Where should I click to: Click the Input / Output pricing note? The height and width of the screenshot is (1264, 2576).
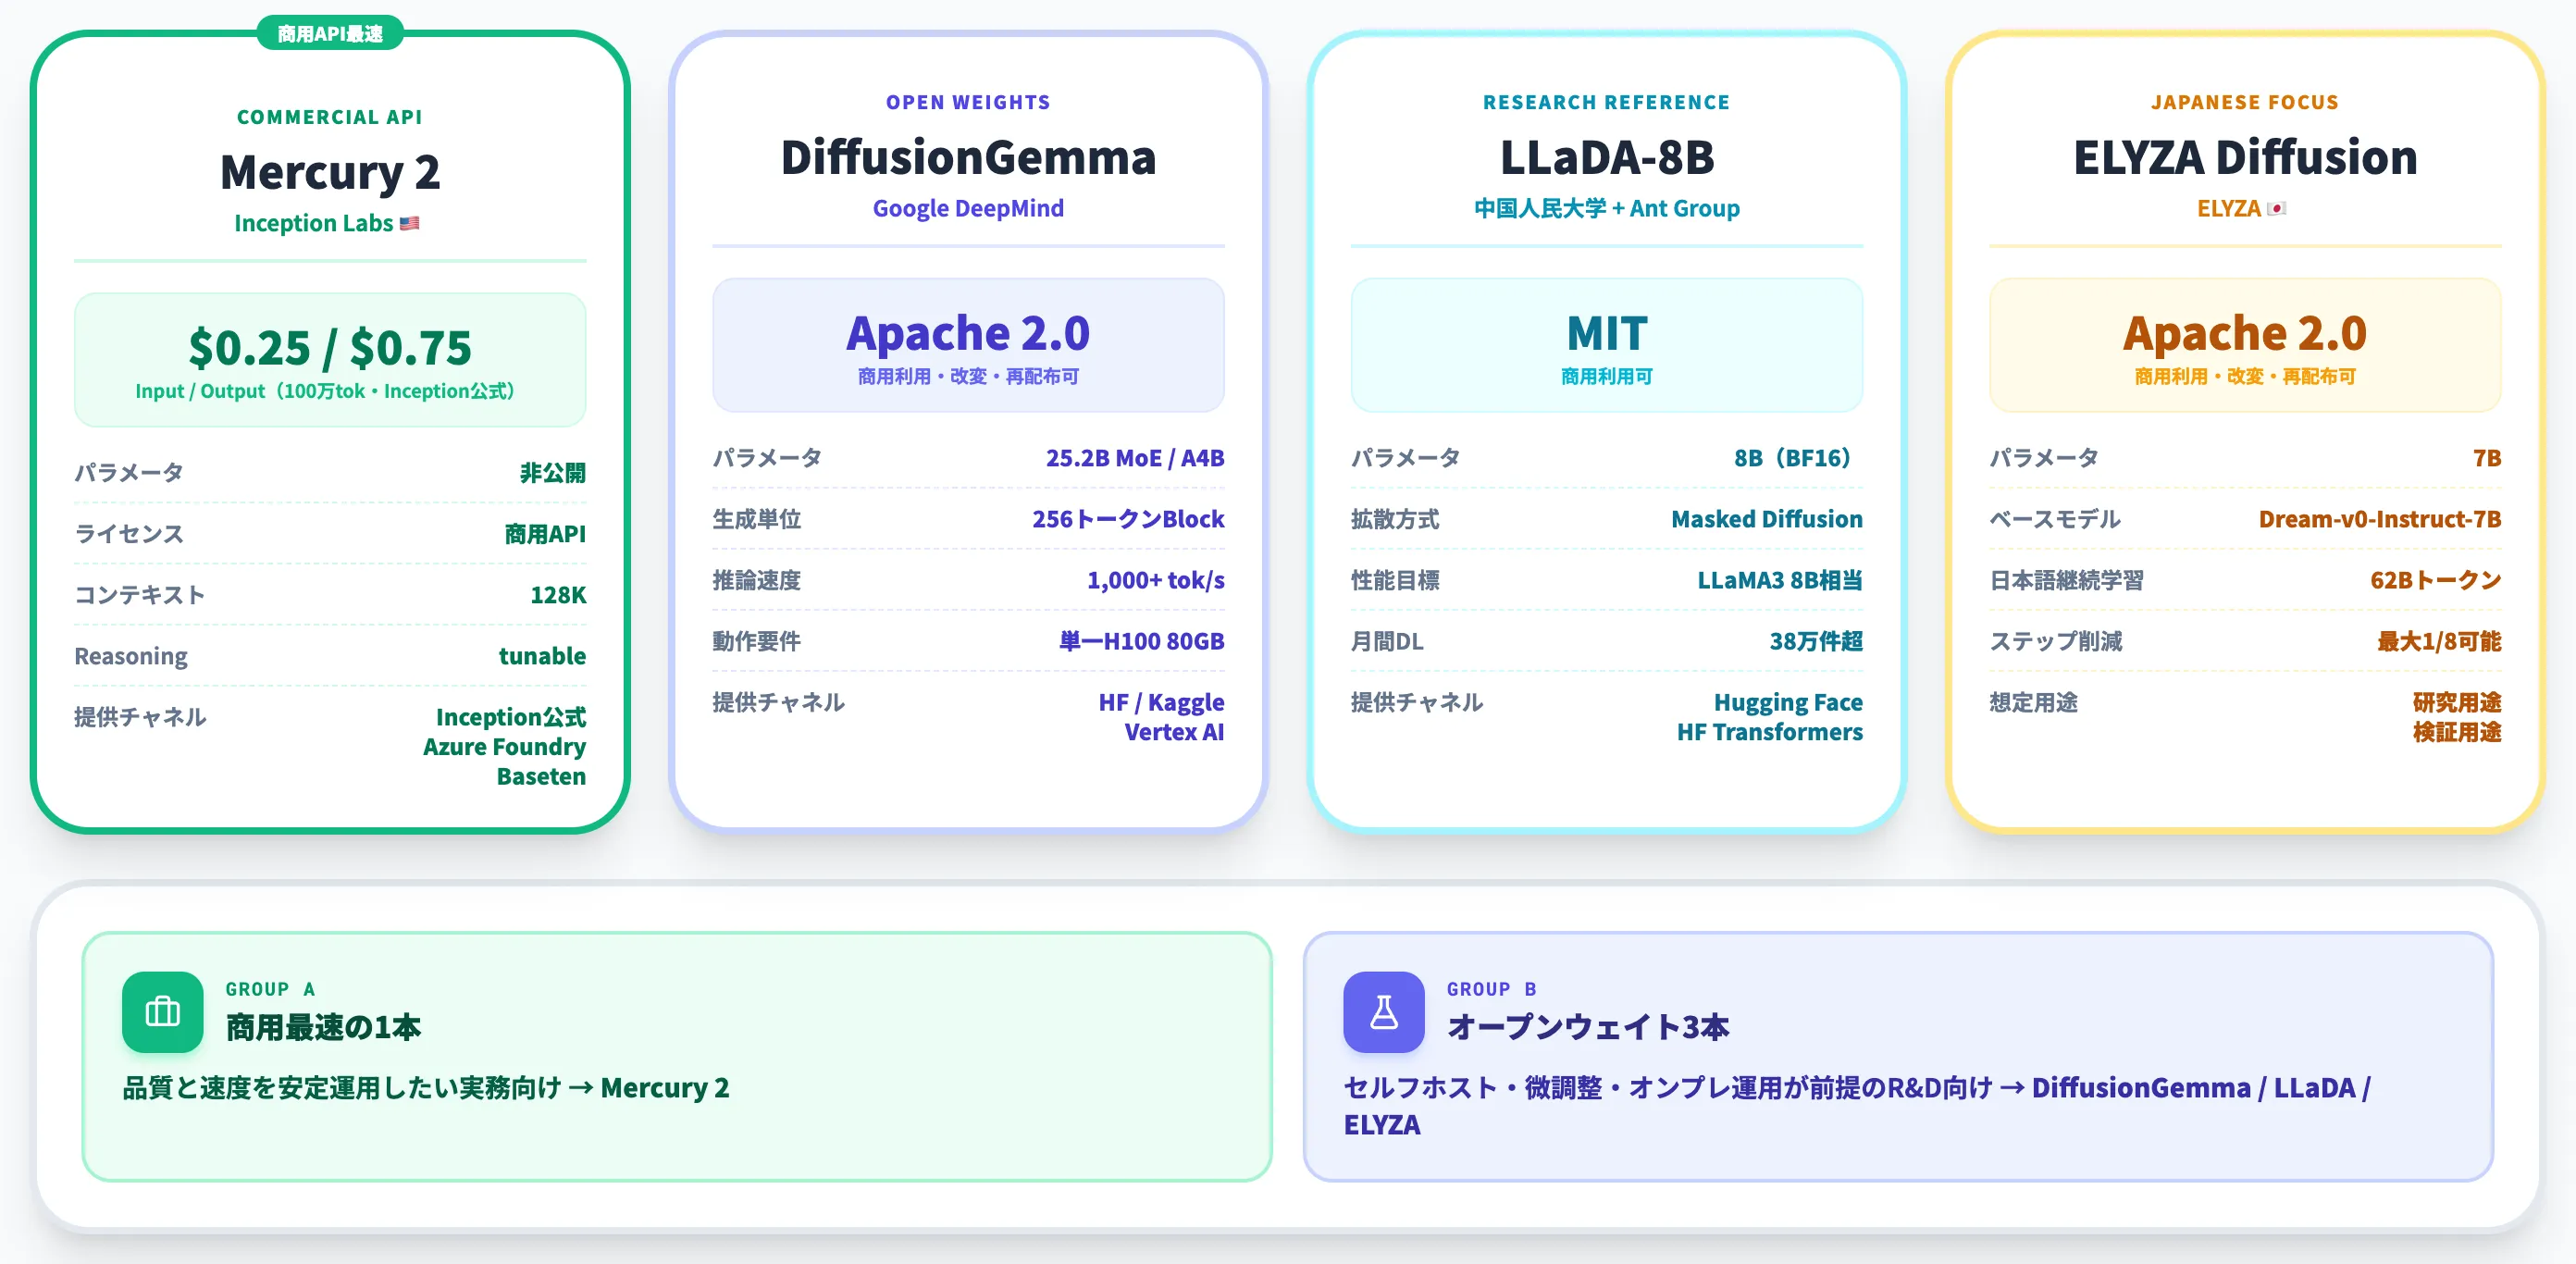click(325, 391)
